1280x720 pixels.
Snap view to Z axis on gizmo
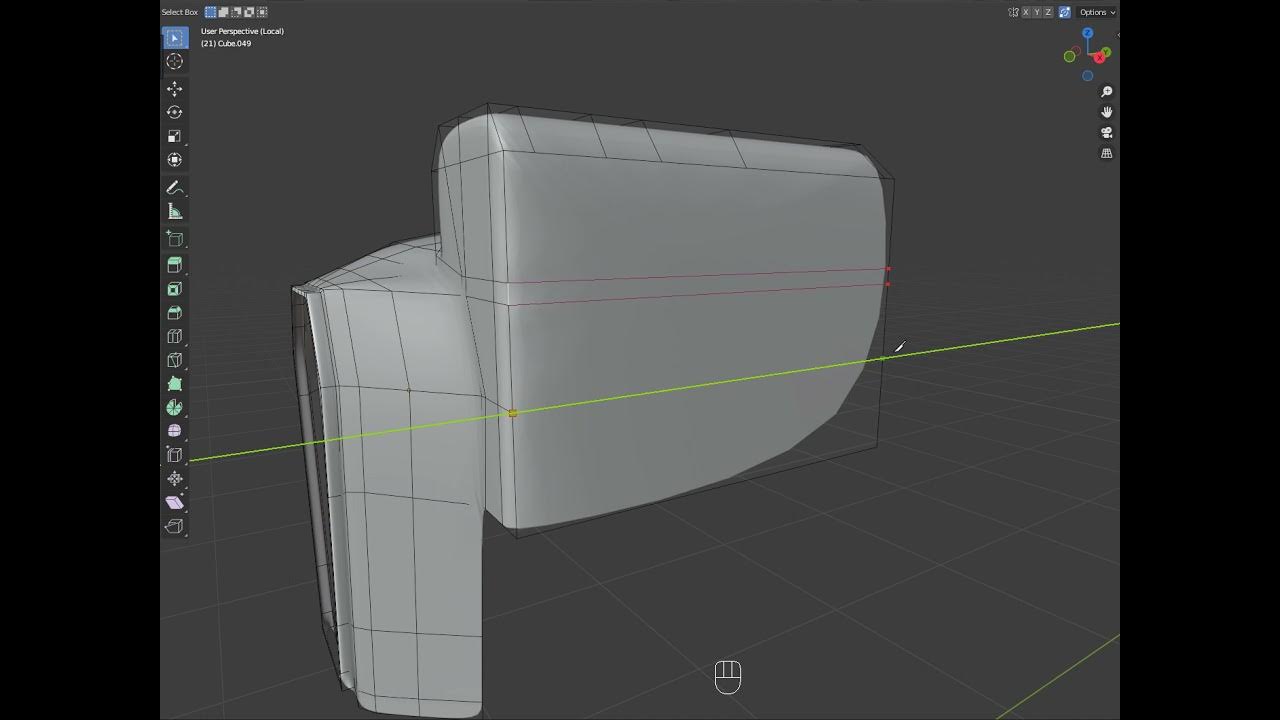[1088, 33]
